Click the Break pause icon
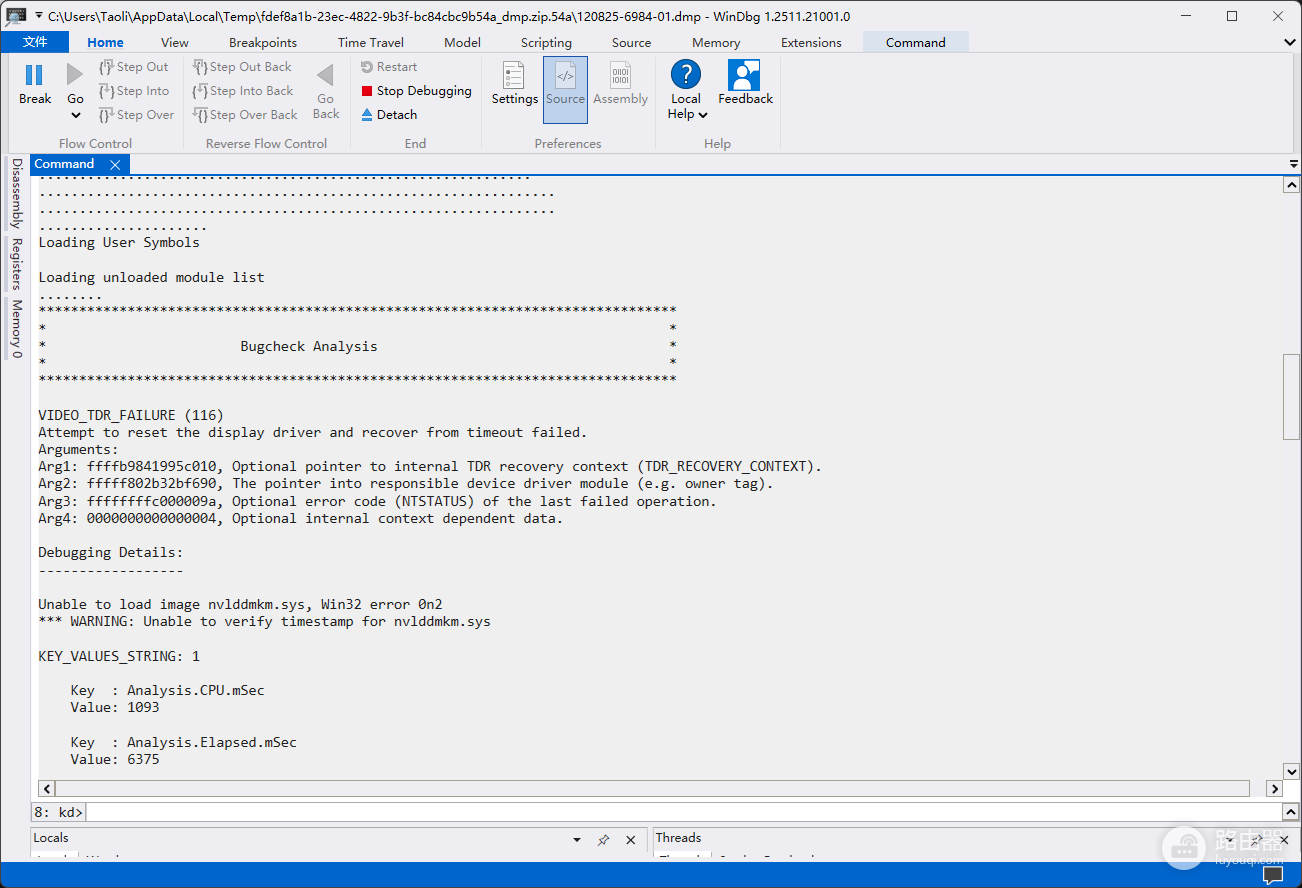1302x888 pixels. [34, 75]
